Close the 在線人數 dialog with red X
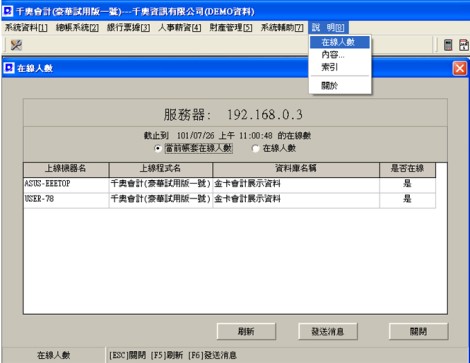This screenshot has width=470, height=363. (460, 68)
